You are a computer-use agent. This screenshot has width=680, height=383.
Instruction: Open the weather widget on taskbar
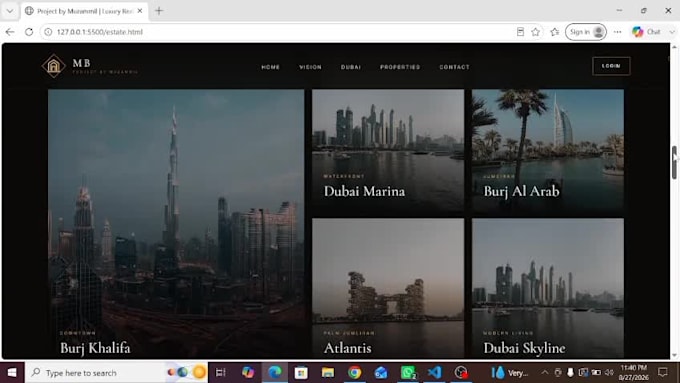coord(510,372)
